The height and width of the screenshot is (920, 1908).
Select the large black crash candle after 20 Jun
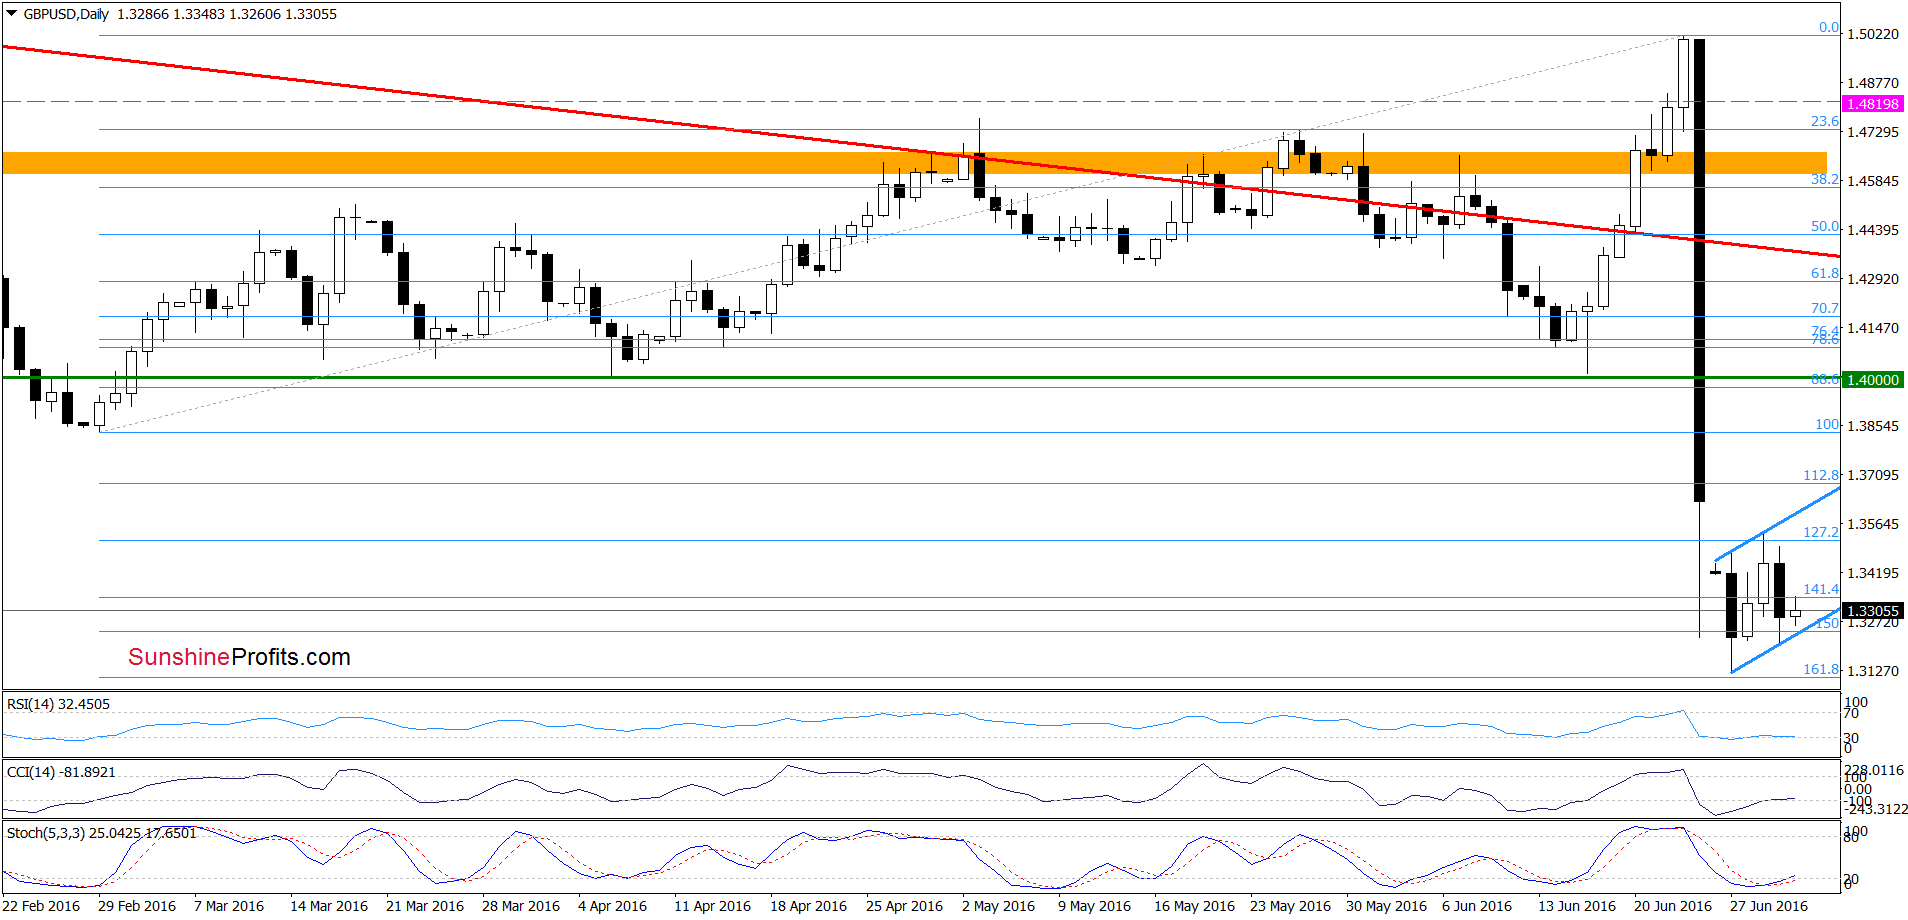click(1699, 270)
